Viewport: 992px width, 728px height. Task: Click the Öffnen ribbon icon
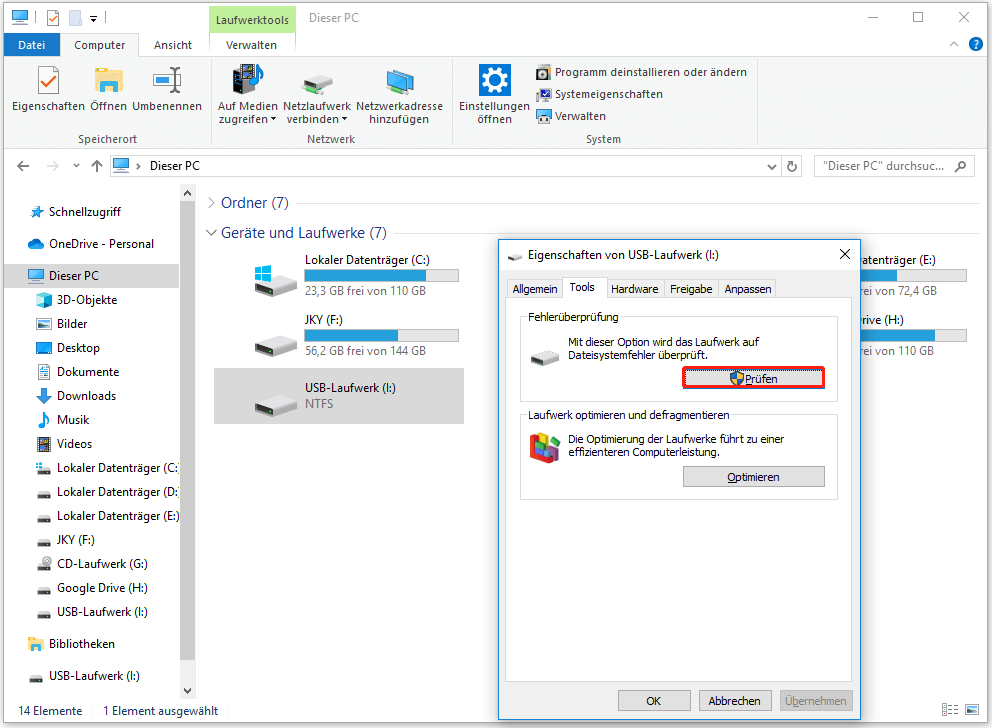[108, 90]
